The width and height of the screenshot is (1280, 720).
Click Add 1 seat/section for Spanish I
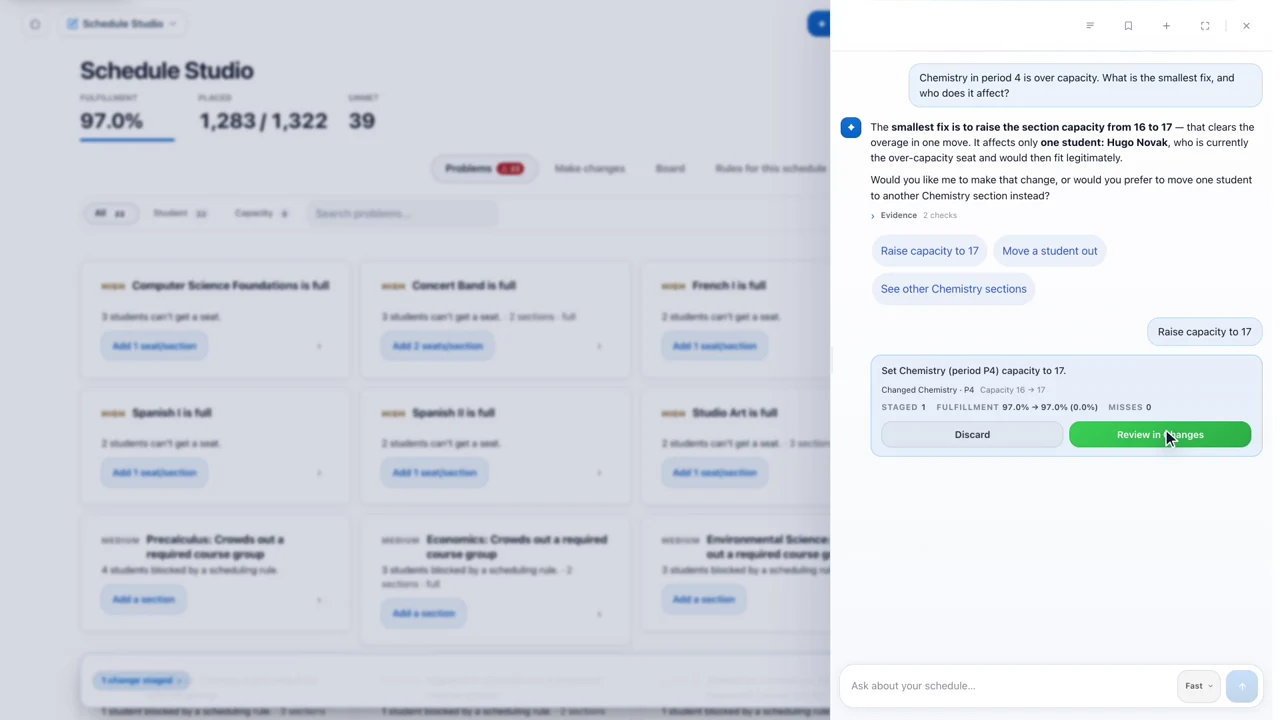pyautogui.click(x=154, y=472)
